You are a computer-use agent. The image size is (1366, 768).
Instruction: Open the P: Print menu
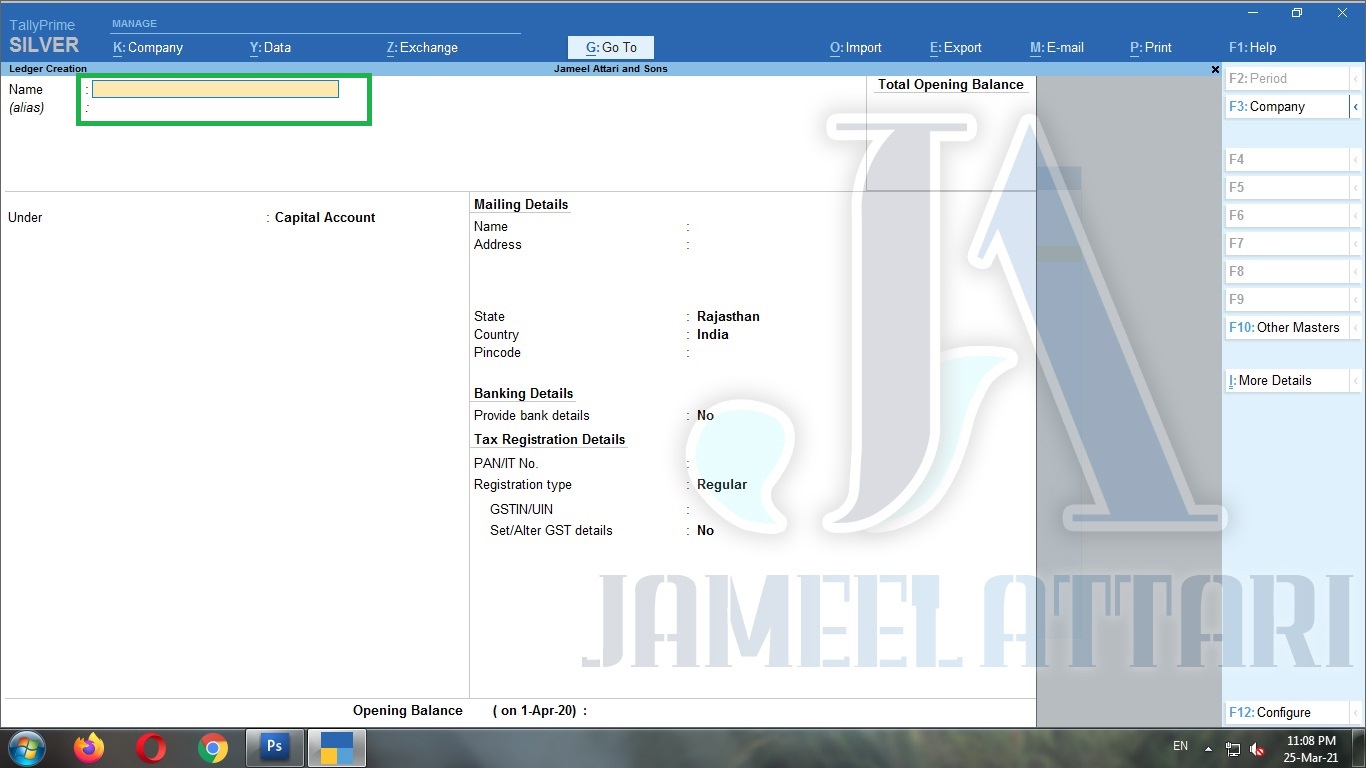click(x=1151, y=47)
